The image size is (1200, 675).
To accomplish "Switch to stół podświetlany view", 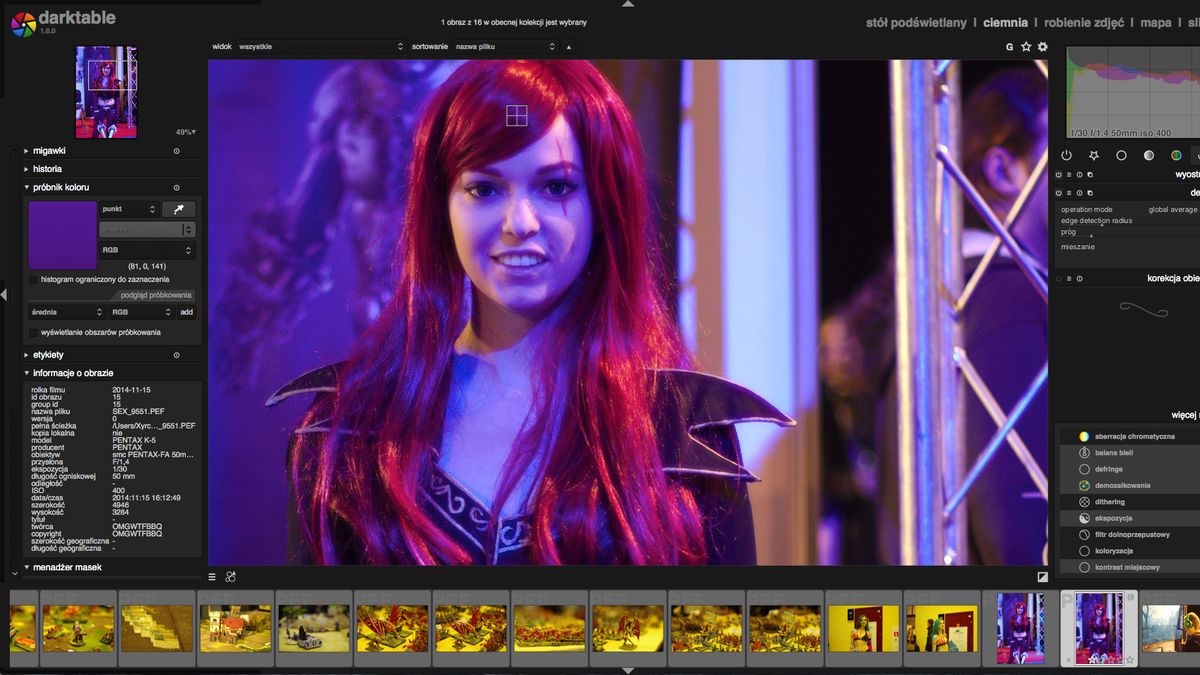I will point(916,22).
